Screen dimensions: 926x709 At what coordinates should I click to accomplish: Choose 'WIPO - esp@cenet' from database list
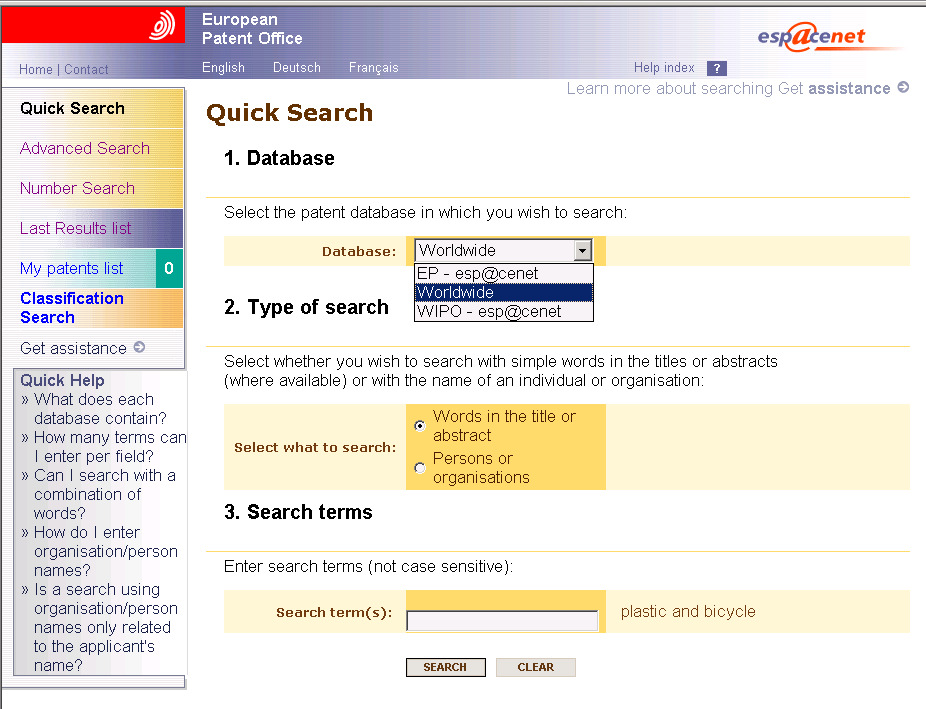coord(504,311)
